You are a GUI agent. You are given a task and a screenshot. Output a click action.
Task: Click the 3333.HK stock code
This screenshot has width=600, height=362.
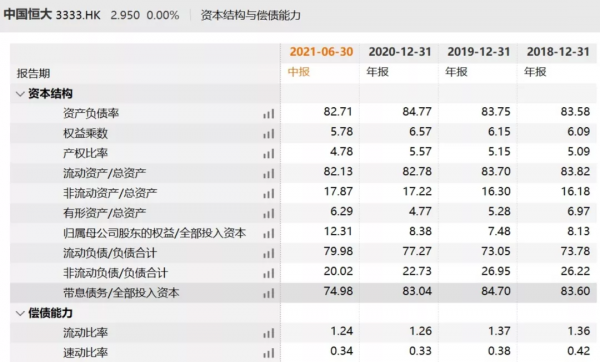tap(78, 15)
